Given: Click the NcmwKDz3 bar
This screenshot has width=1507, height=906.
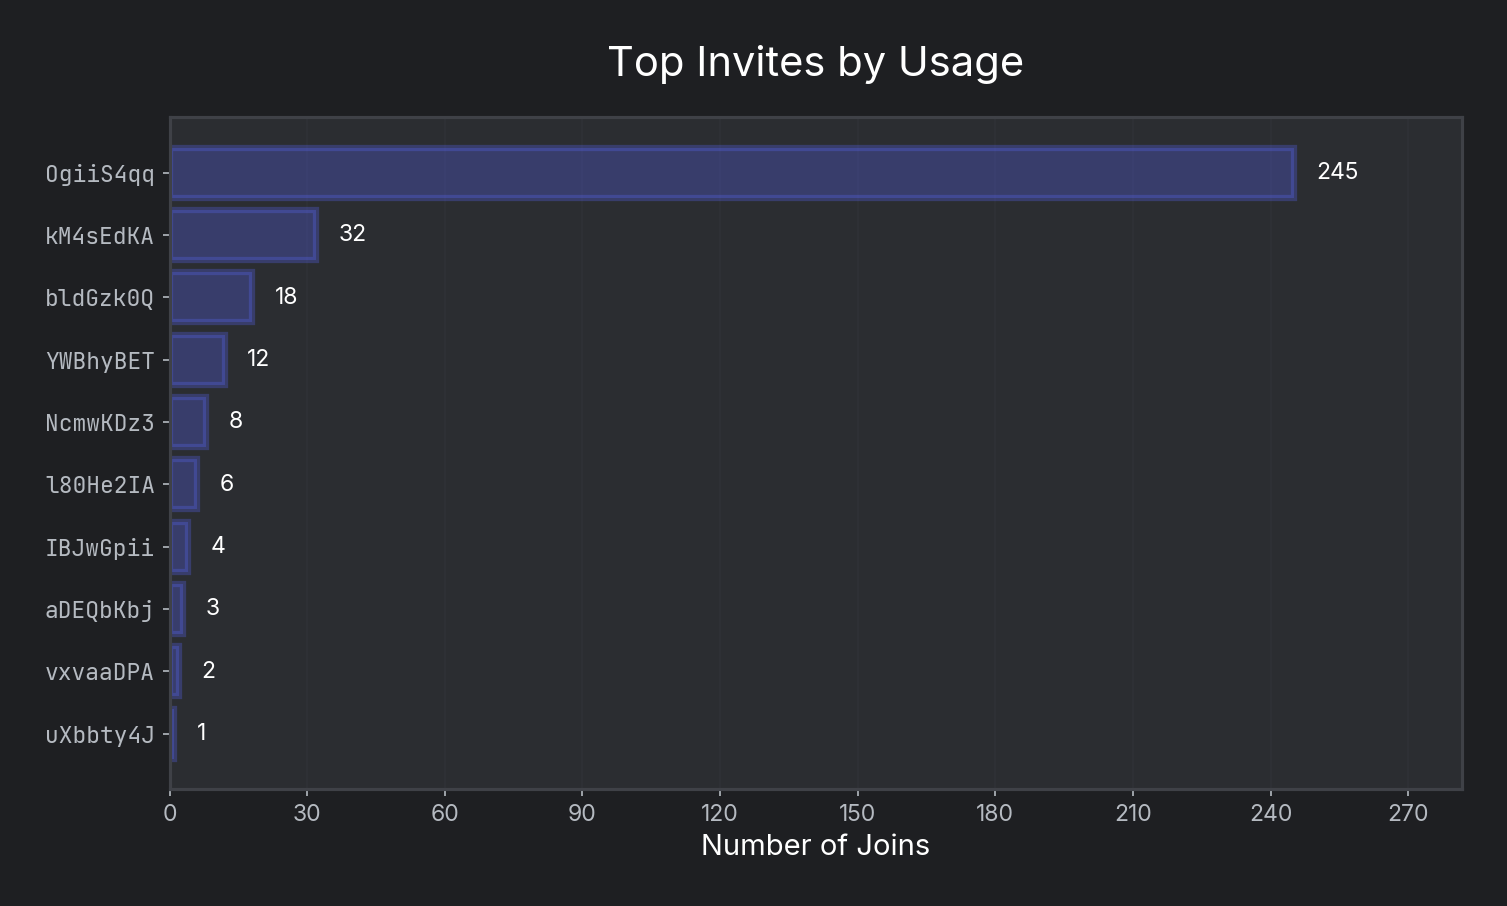Looking at the screenshot, I should click(x=189, y=422).
